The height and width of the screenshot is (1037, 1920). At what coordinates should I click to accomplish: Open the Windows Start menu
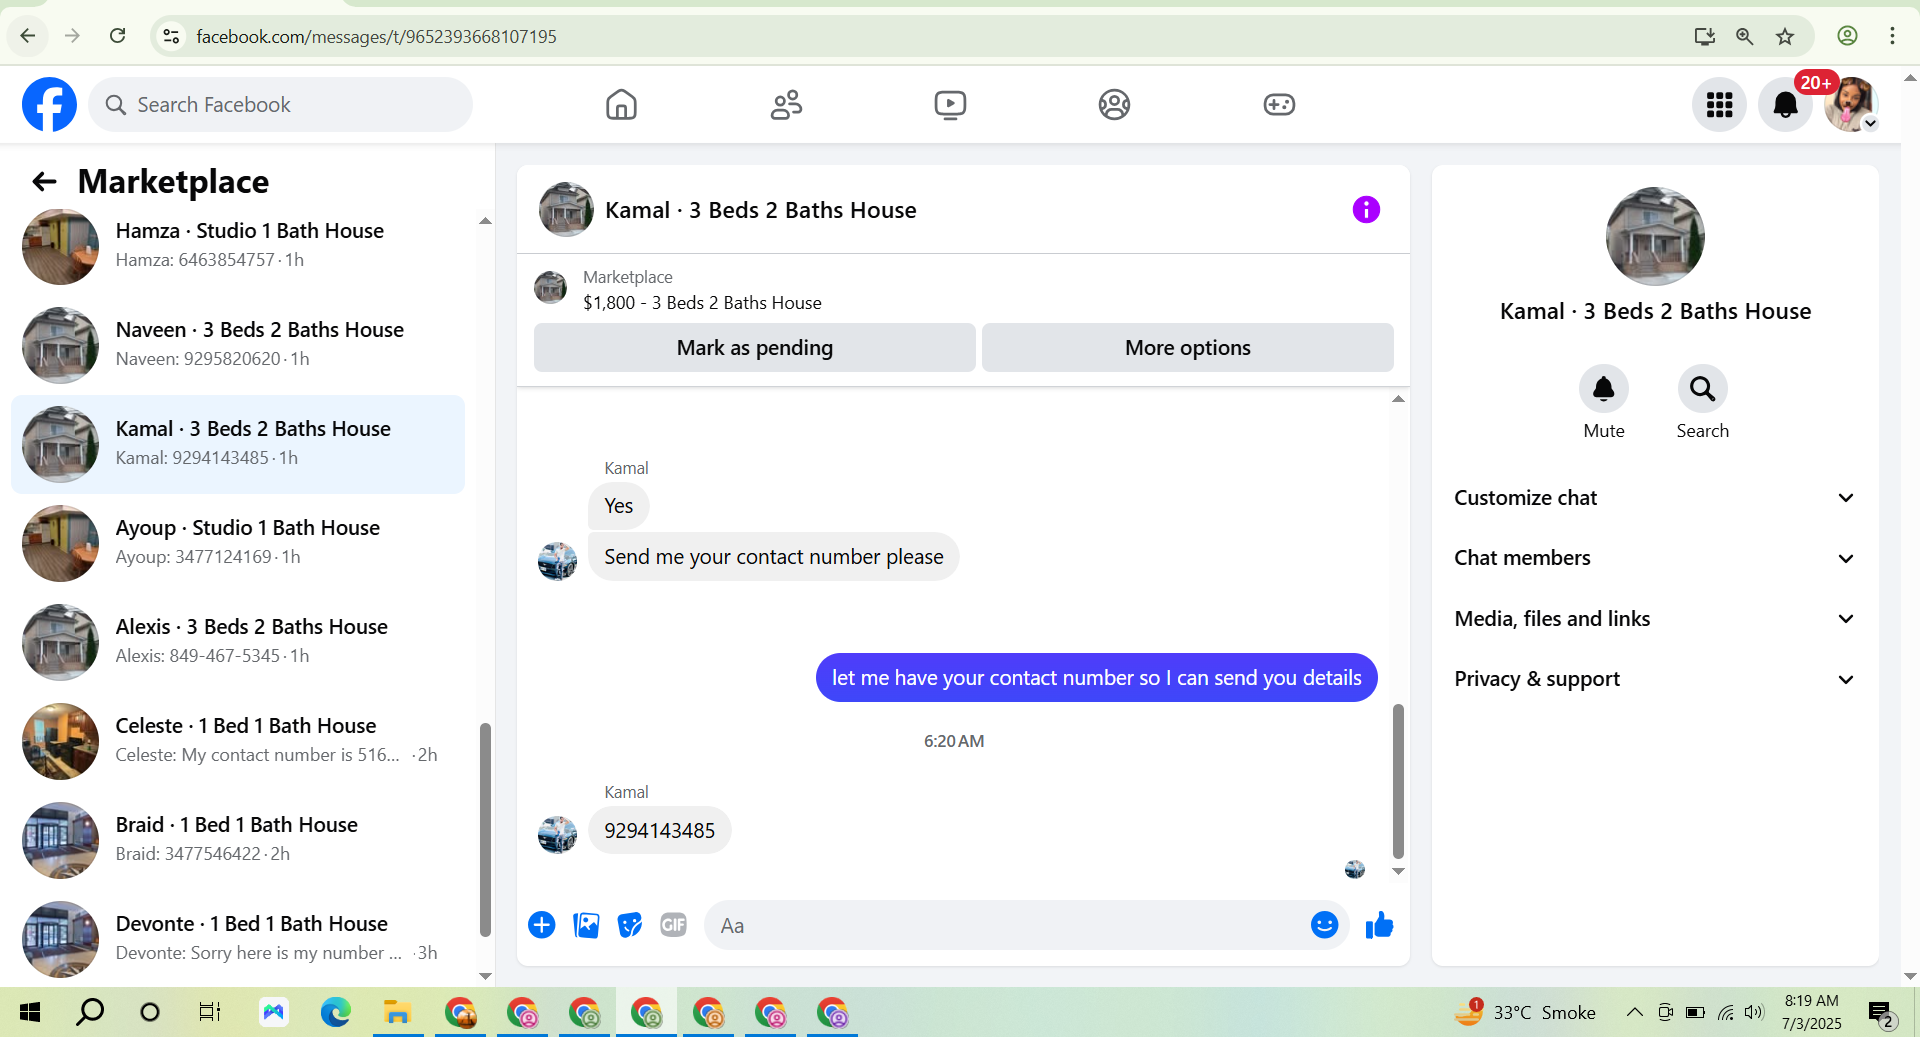[30, 1012]
